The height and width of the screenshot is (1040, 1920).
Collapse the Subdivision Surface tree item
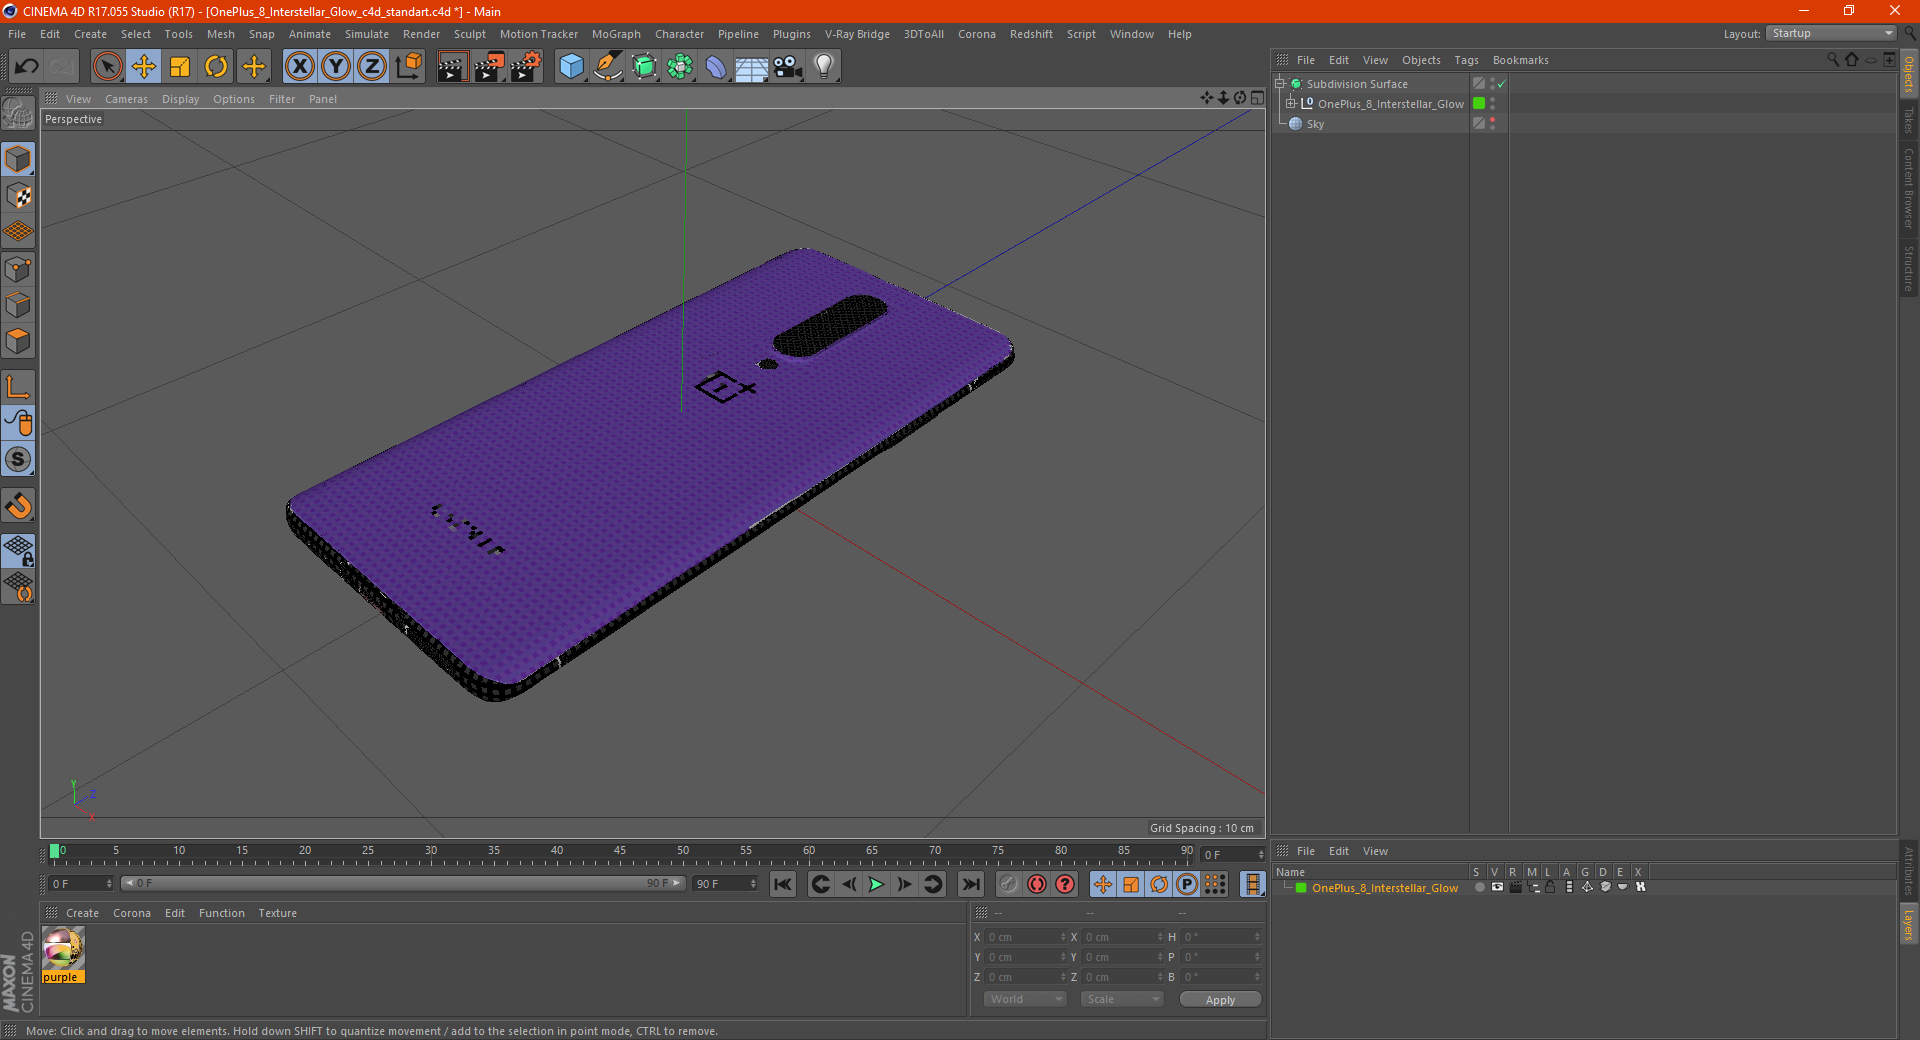1279,84
